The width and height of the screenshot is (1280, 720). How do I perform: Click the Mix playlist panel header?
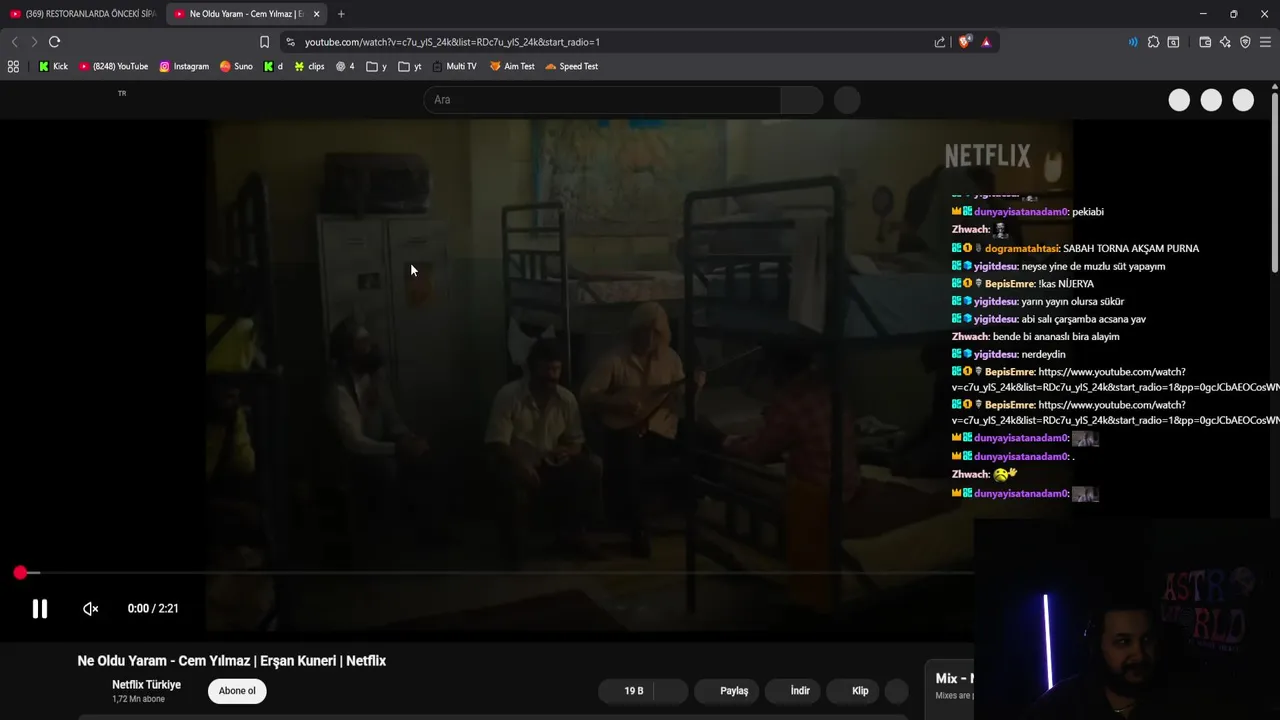pyautogui.click(x=954, y=679)
